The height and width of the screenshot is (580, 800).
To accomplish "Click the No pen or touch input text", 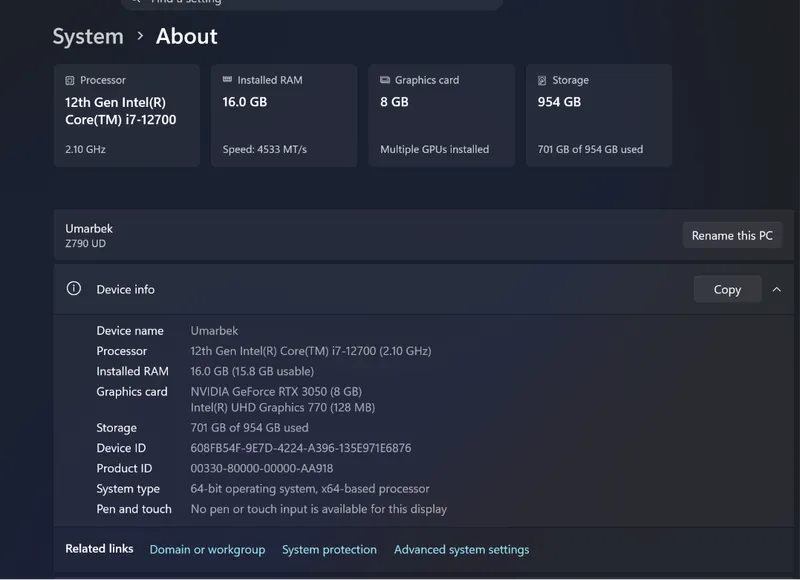I will click(x=318, y=509).
